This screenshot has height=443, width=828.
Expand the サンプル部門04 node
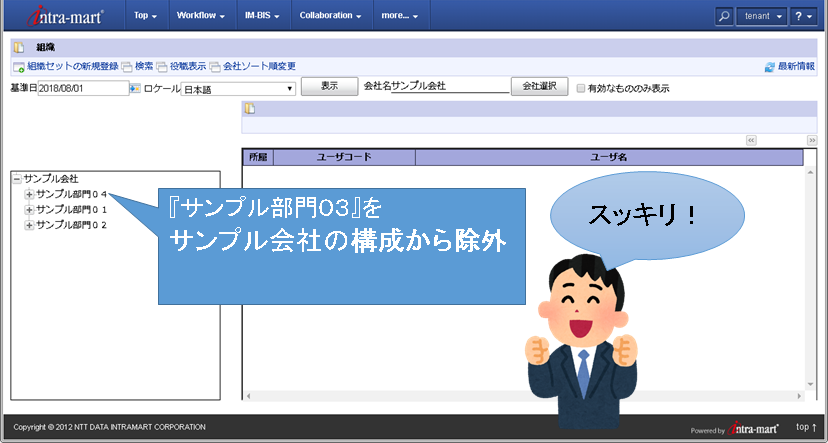29,195
